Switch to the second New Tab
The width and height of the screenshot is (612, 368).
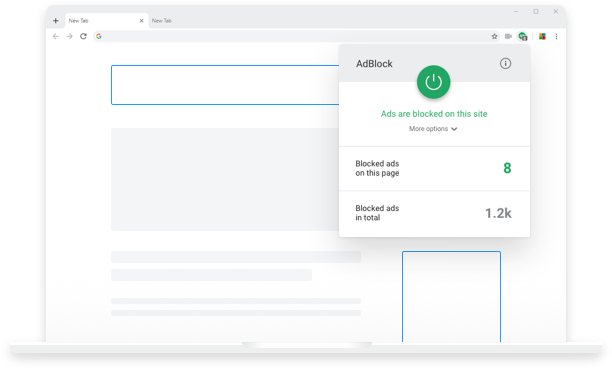(x=162, y=21)
